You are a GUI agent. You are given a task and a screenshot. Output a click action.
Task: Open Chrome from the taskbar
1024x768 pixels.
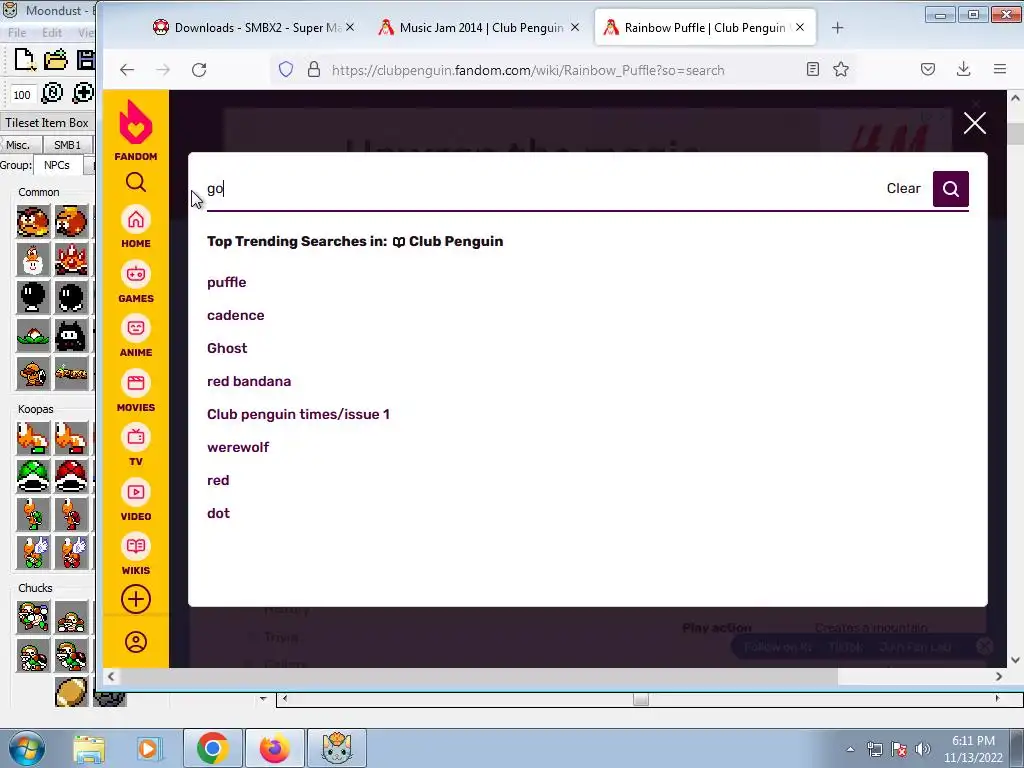pos(212,748)
